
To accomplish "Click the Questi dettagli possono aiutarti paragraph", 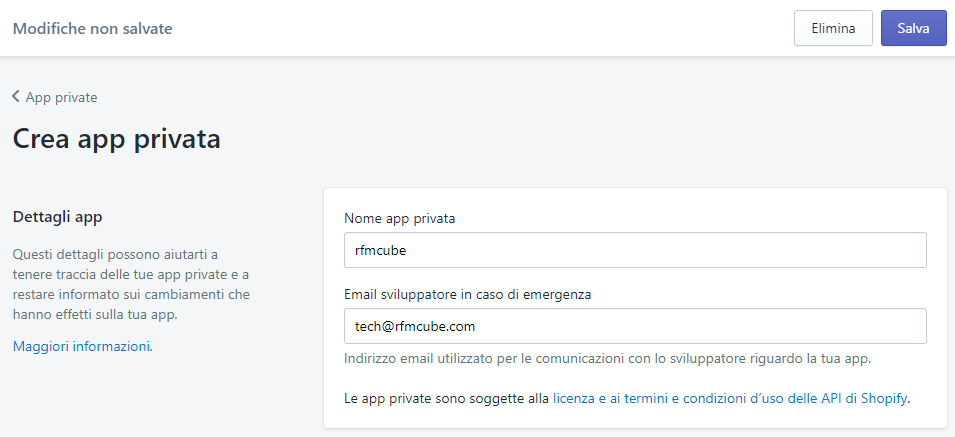I will click(x=132, y=284).
